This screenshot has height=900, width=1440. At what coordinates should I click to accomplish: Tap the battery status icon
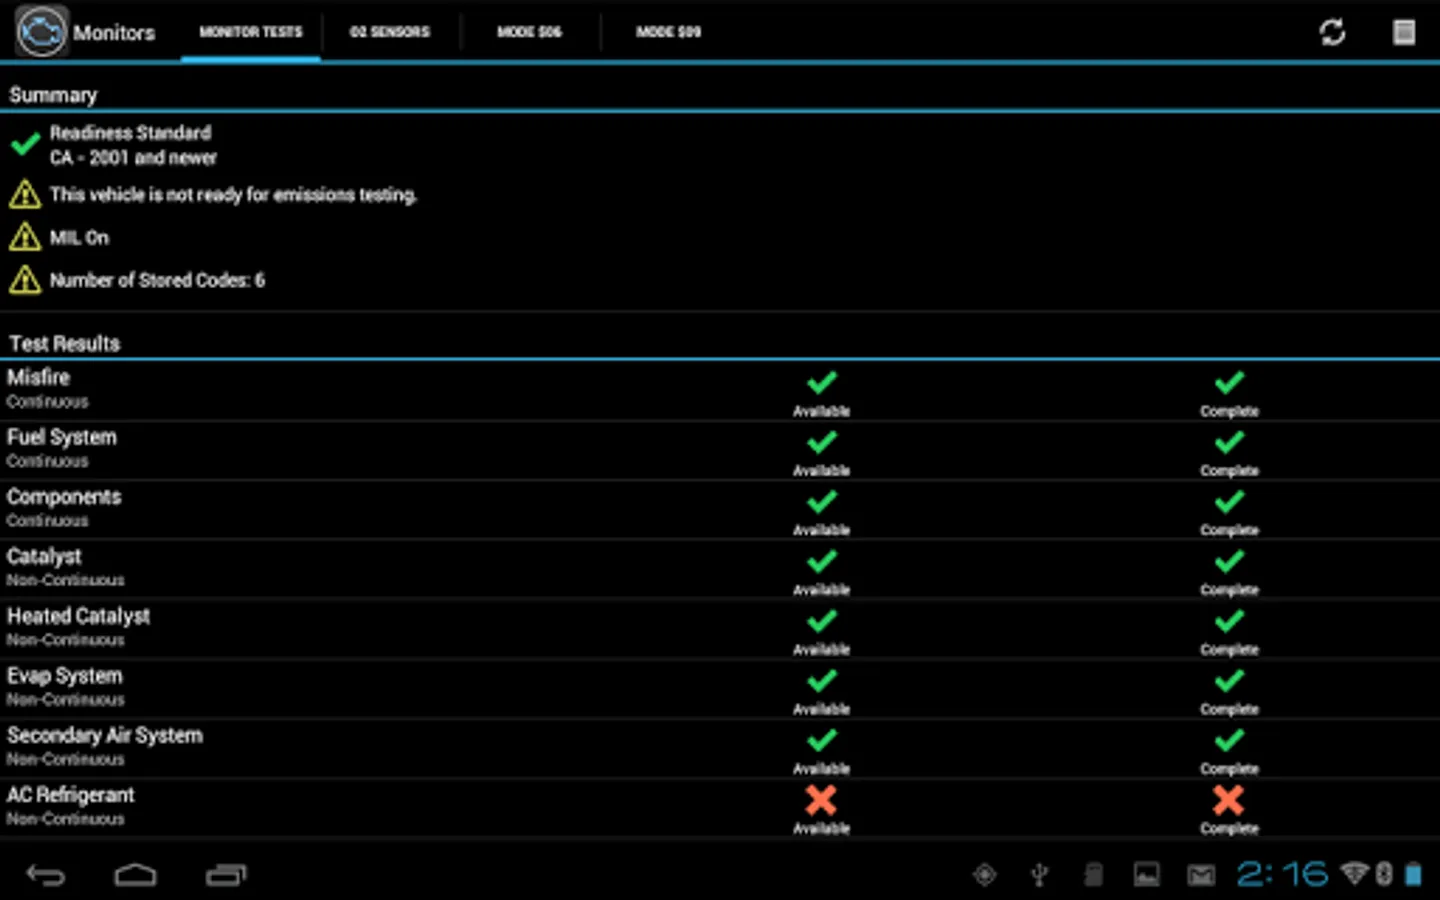pos(1414,875)
